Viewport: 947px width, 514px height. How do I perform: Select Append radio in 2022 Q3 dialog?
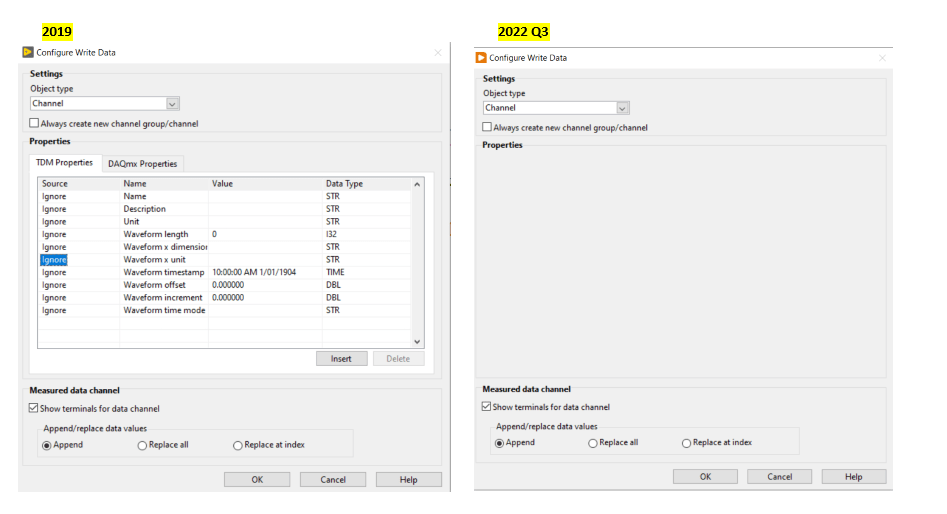499,443
